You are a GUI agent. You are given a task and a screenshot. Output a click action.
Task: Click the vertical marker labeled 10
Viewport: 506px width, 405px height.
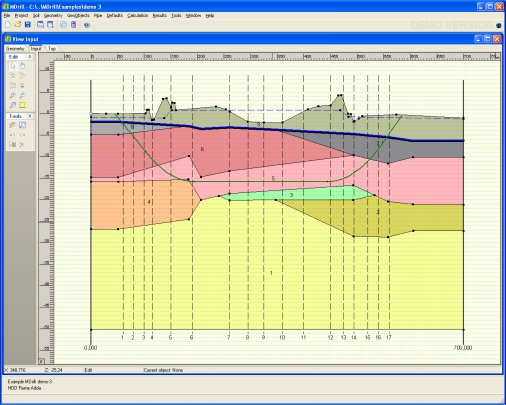[x=282, y=338]
